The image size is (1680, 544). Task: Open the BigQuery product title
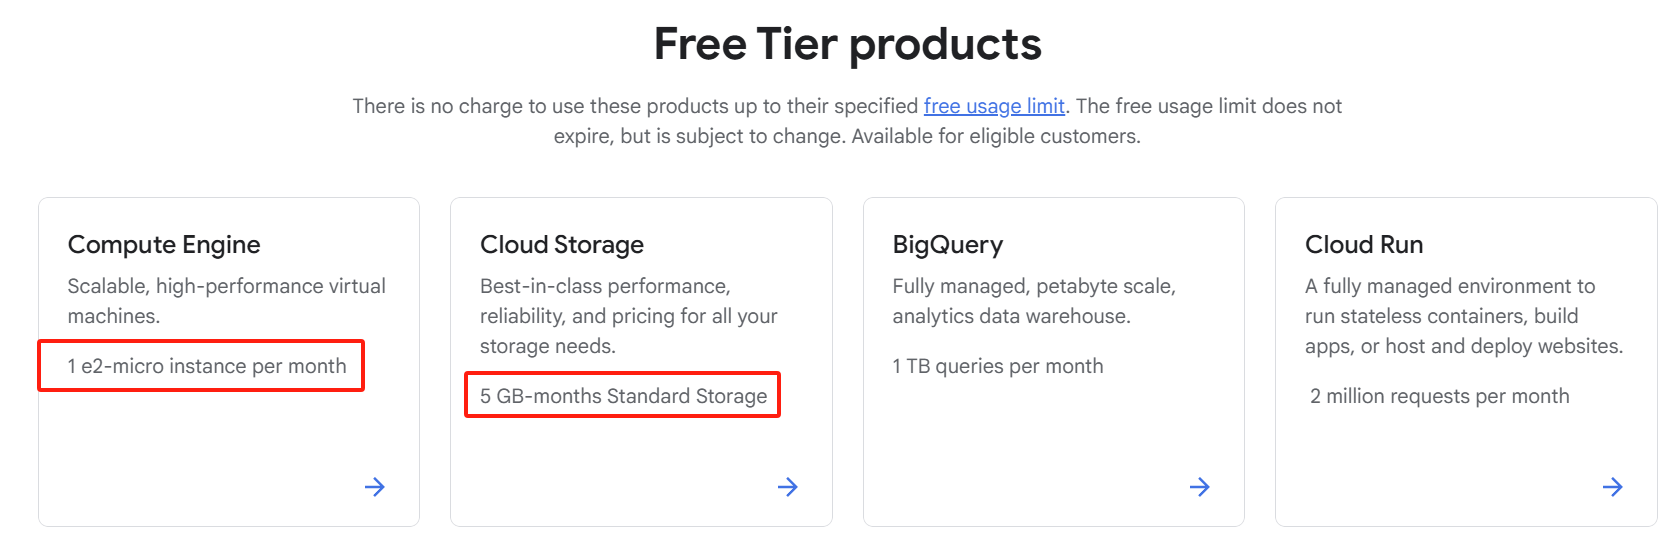pos(948,245)
